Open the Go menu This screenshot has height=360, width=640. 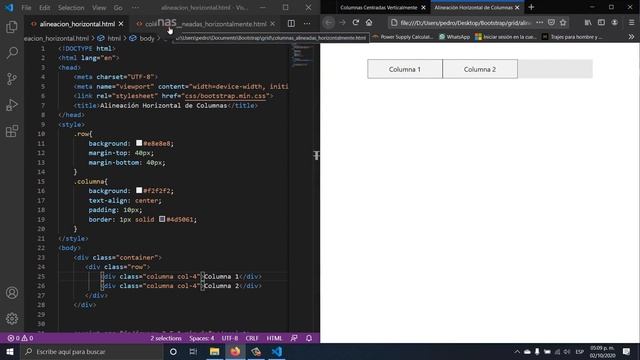118,8
